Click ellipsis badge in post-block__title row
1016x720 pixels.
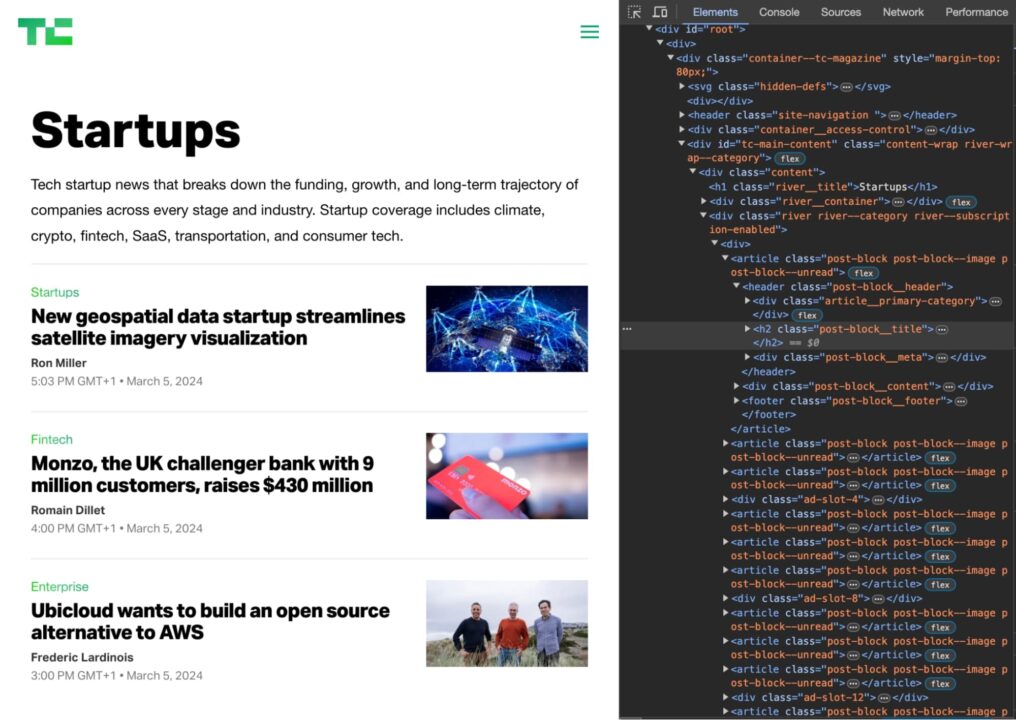(941, 329)
